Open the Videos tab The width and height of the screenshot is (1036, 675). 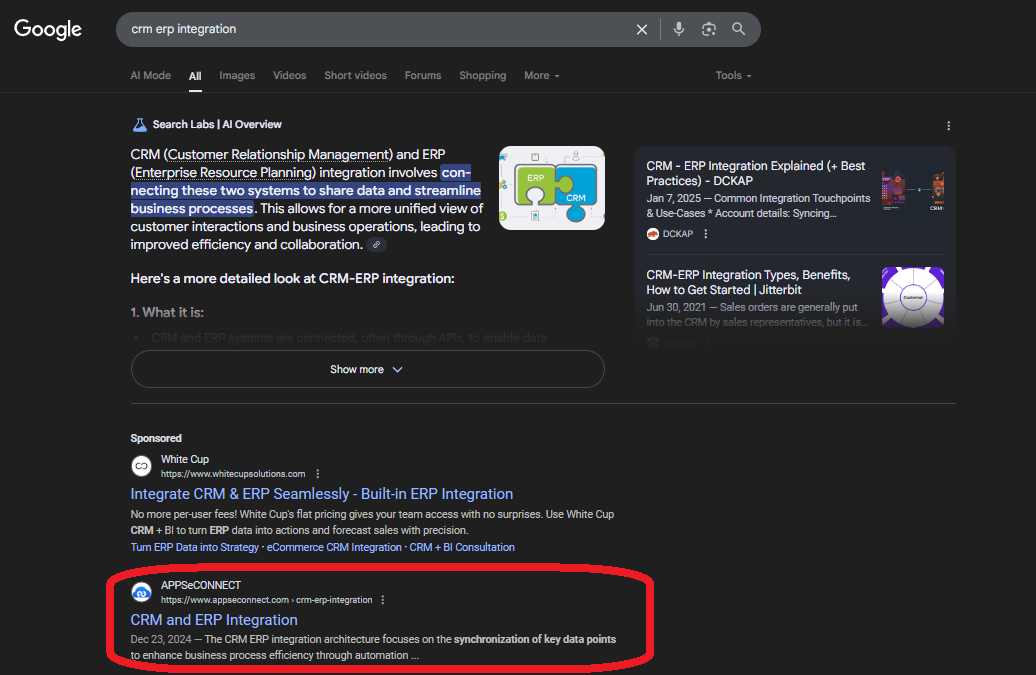(289, 75)
